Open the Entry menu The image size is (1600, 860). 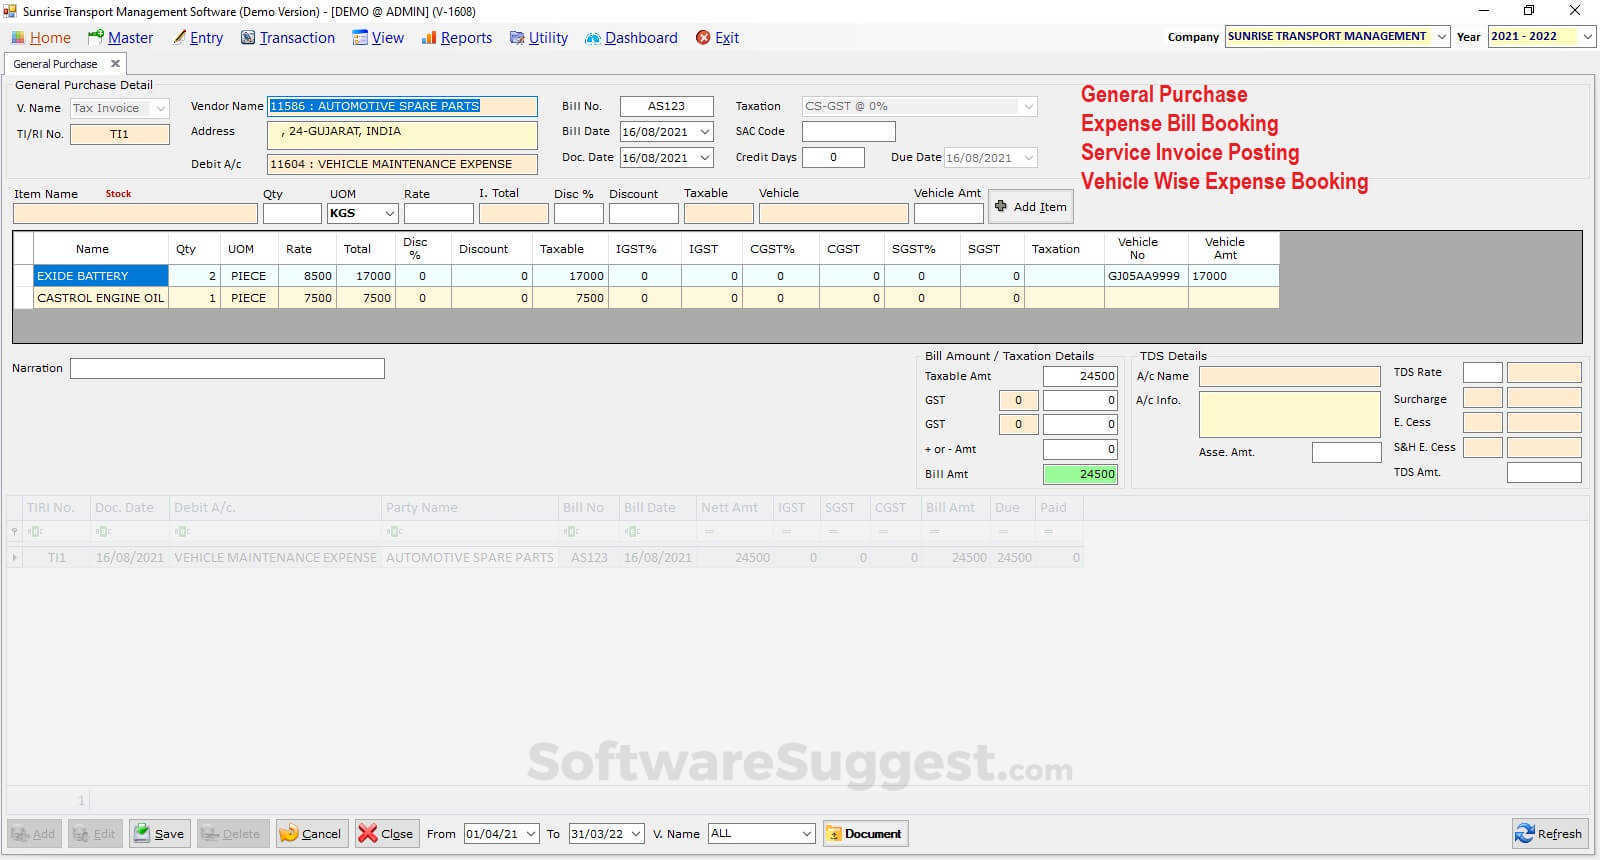[x=198, y=38]
